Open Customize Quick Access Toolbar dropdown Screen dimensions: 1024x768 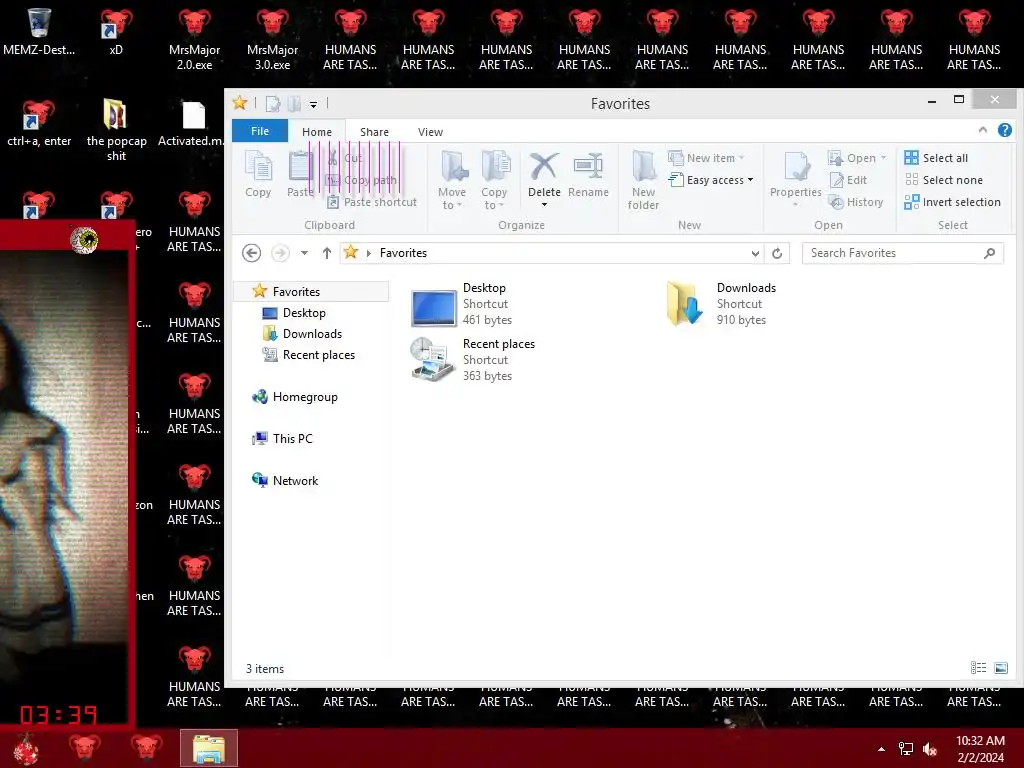click(x=313, y=104)
